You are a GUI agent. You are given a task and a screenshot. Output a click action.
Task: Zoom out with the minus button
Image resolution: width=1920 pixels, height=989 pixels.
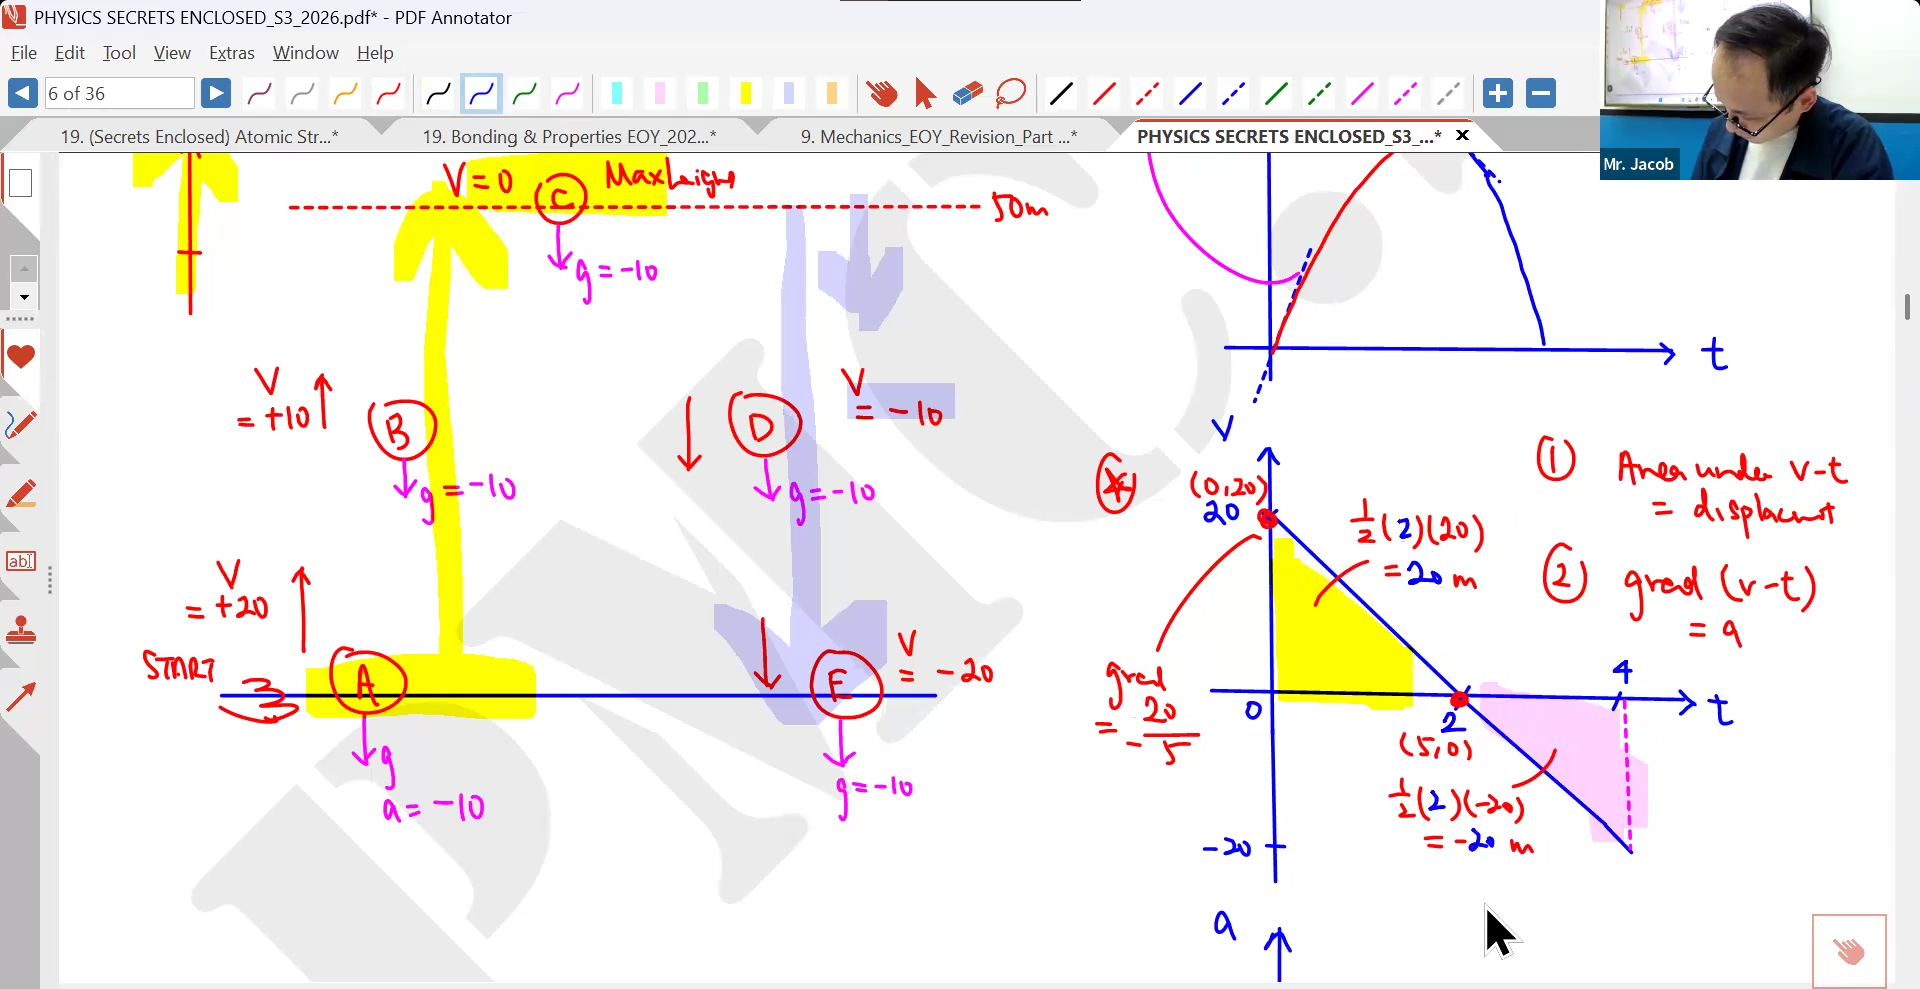(x=1541, y=93)
